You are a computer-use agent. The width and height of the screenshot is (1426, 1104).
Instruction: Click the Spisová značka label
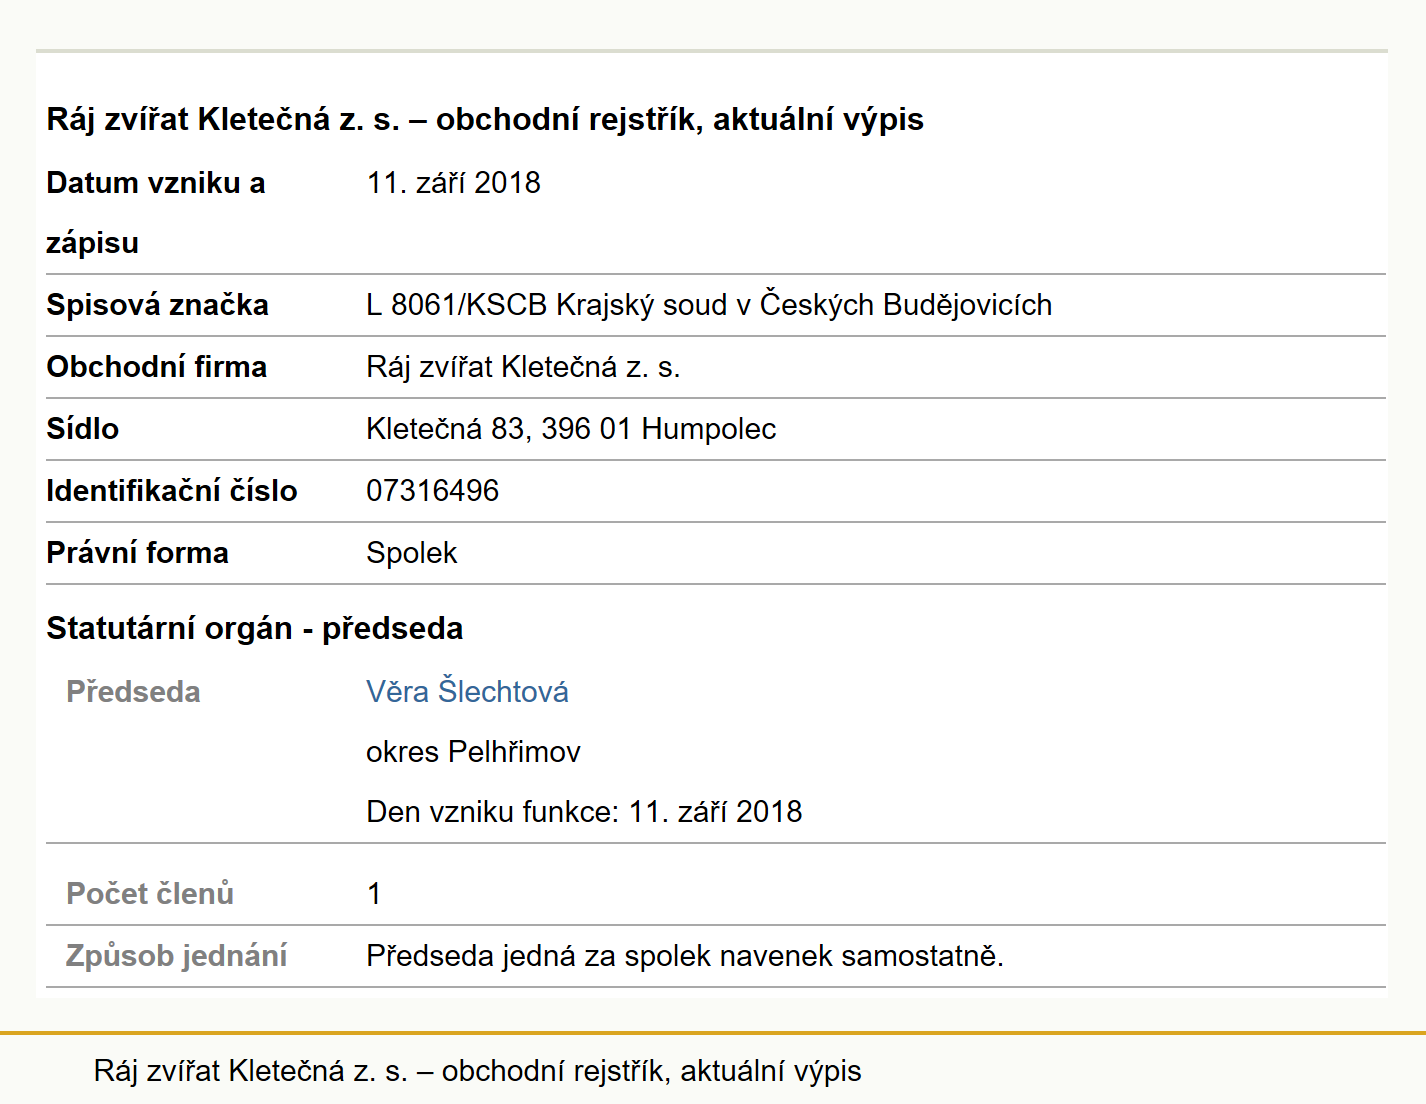157,305
